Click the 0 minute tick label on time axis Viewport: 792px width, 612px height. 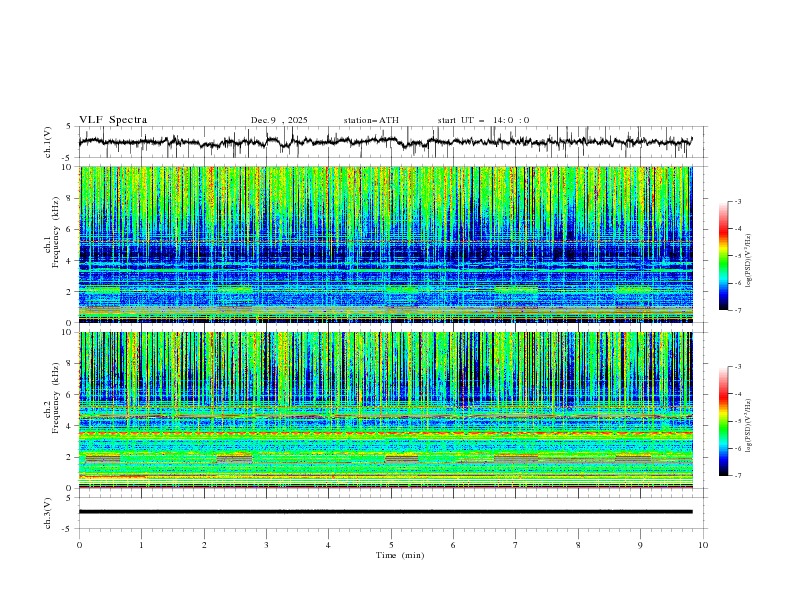pos(79,545)
